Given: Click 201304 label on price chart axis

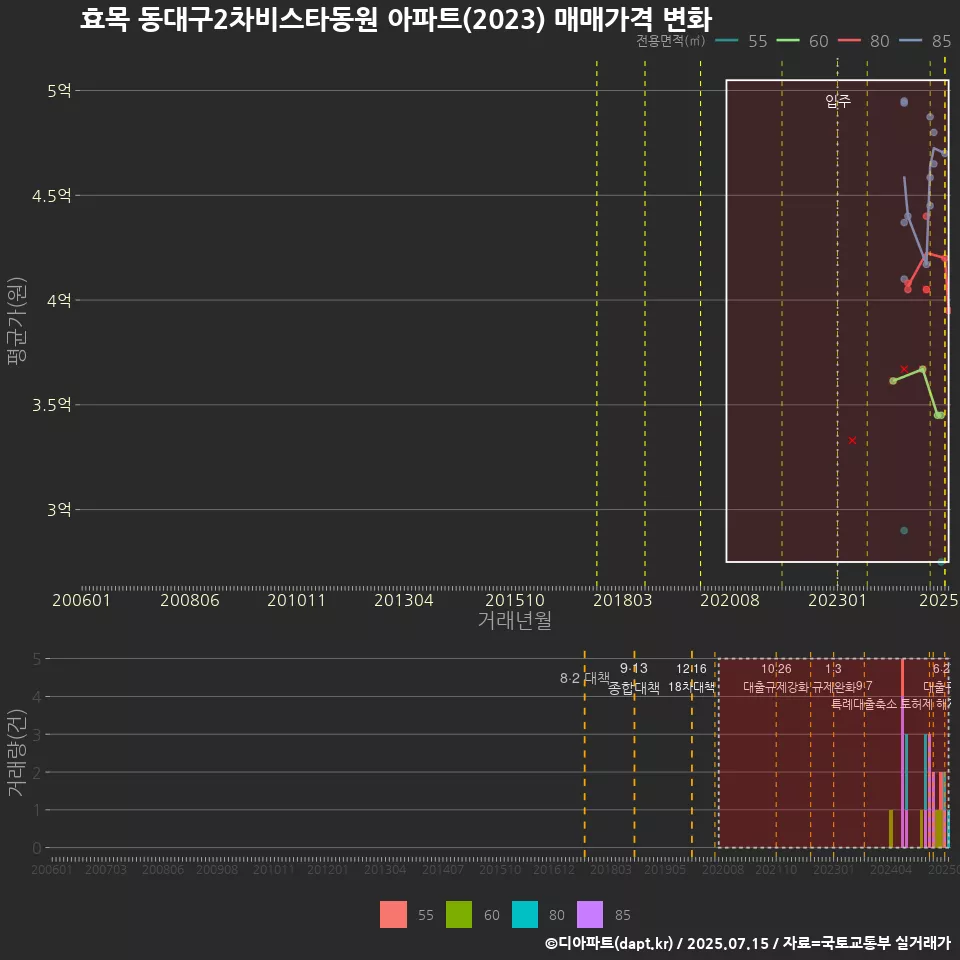Looking at the screenshot, I should tap(403, 600).
